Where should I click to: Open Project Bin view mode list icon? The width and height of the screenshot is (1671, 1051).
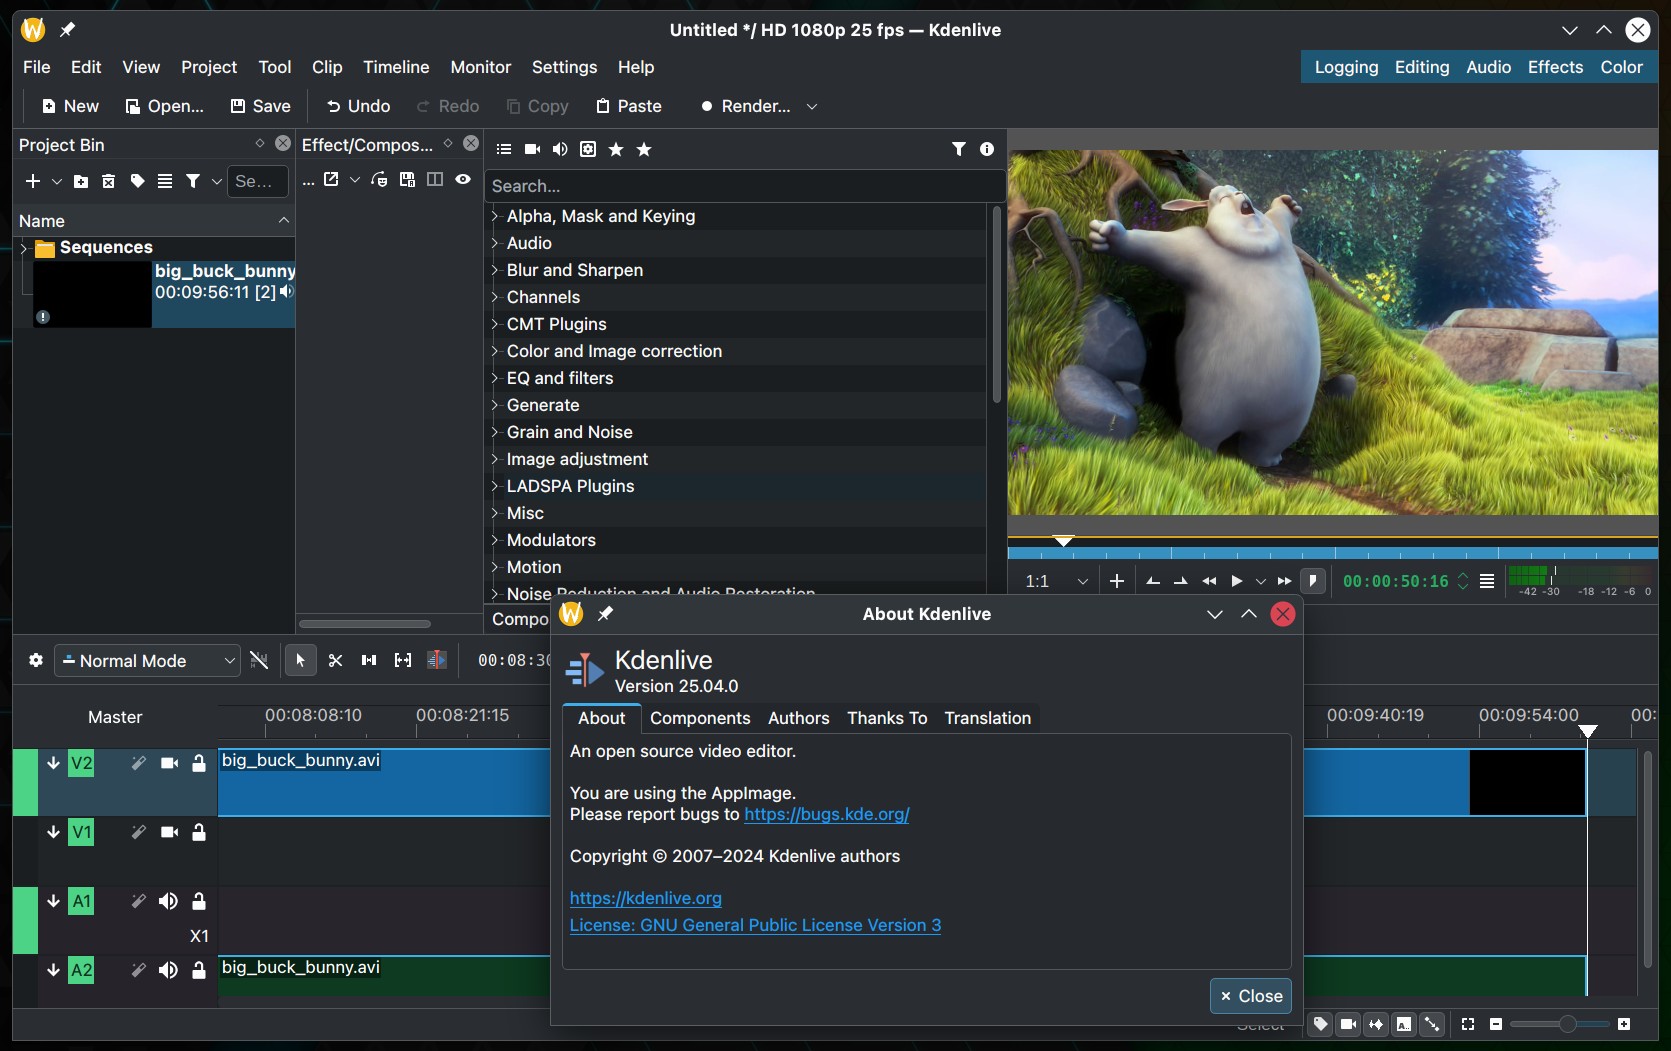point(165,181)
